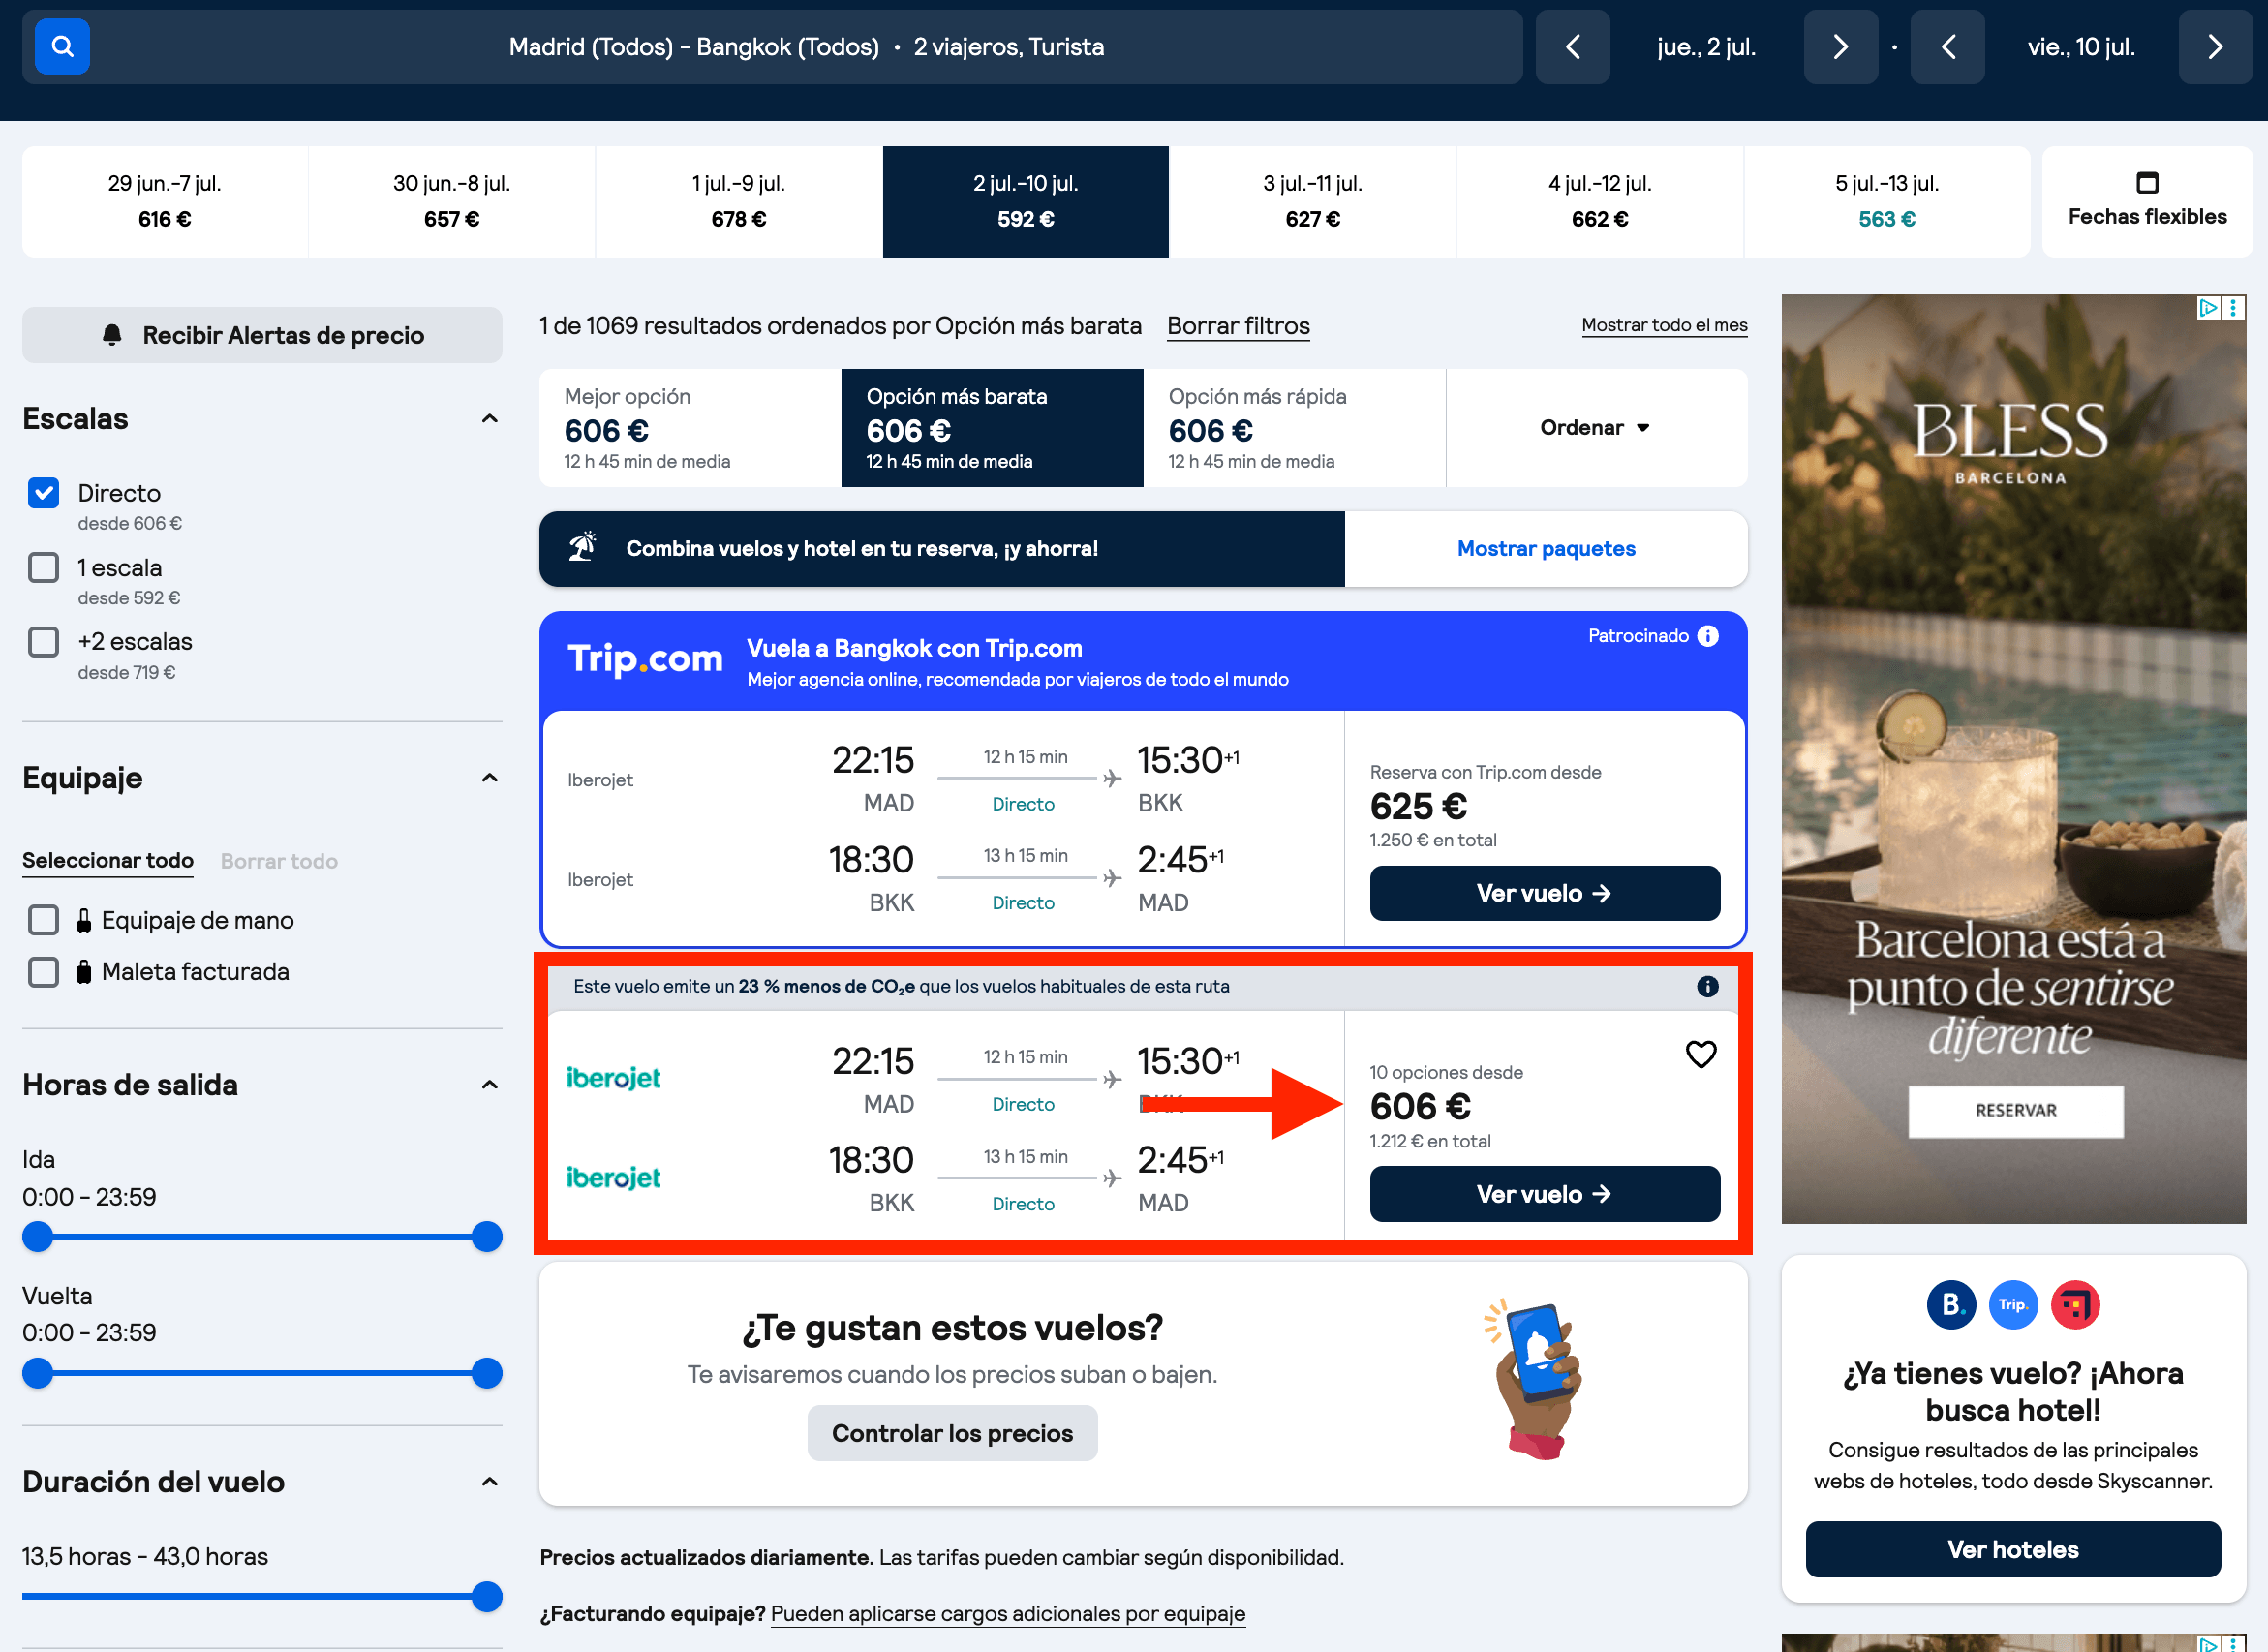2268x1652 pixels.
Task: Click the palm tree packages icon
Action: (x=583, y=547)
